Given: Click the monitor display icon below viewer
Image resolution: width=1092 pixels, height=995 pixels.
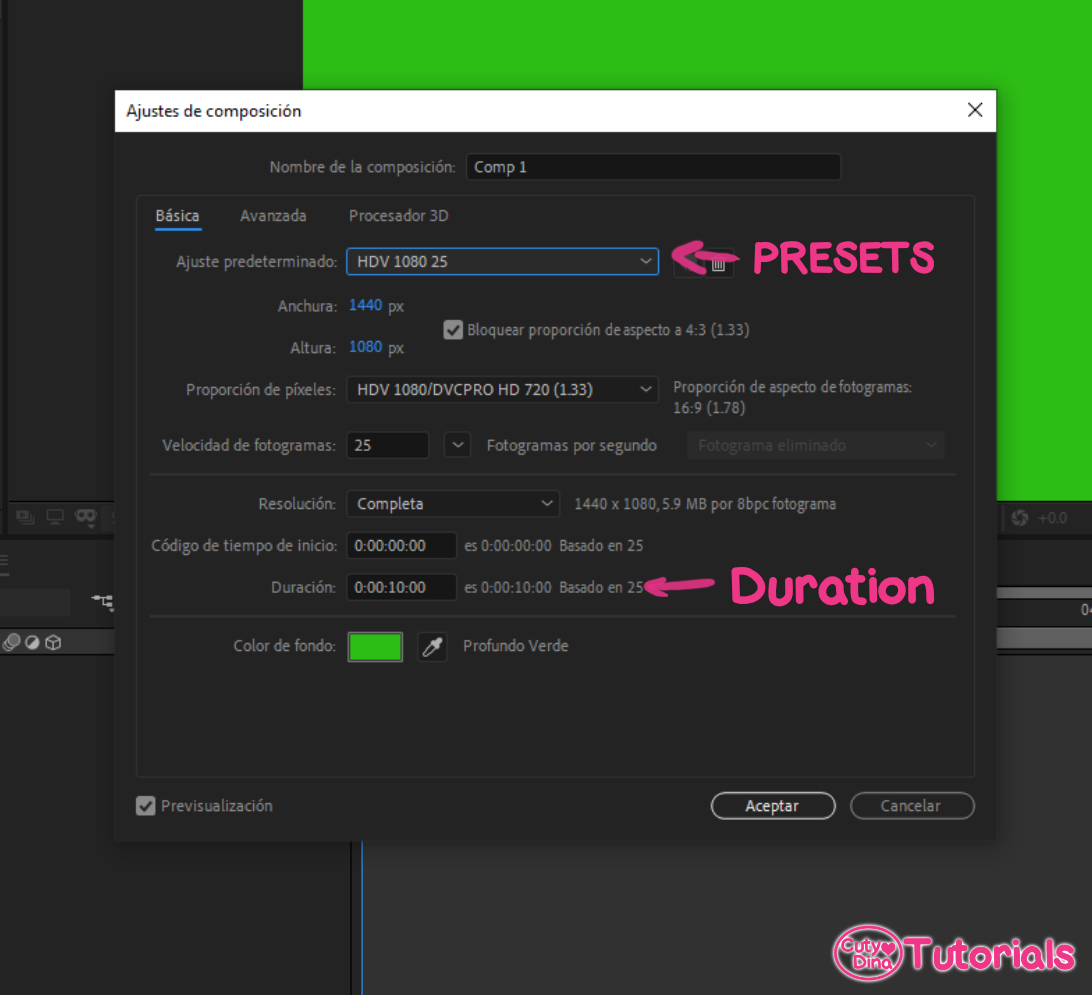Looking at the screenshot, I should click(x=55, y=517).
